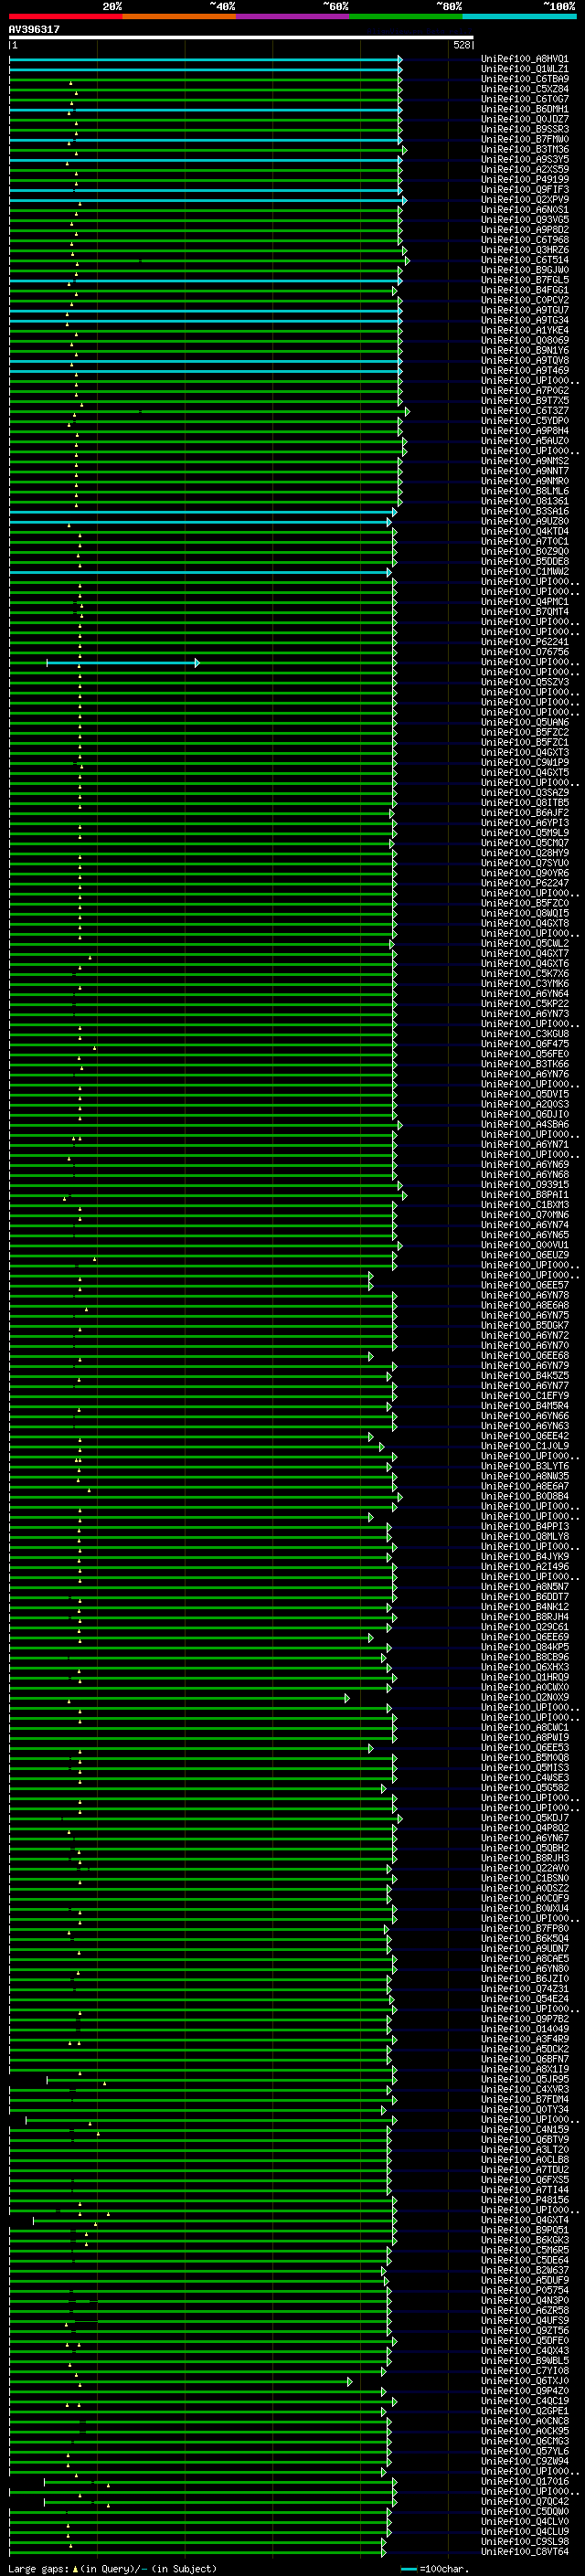Select hit label UniRef100_Q7QC42
Screen dimensions: 585x2576
click(x=525, y=2501)
